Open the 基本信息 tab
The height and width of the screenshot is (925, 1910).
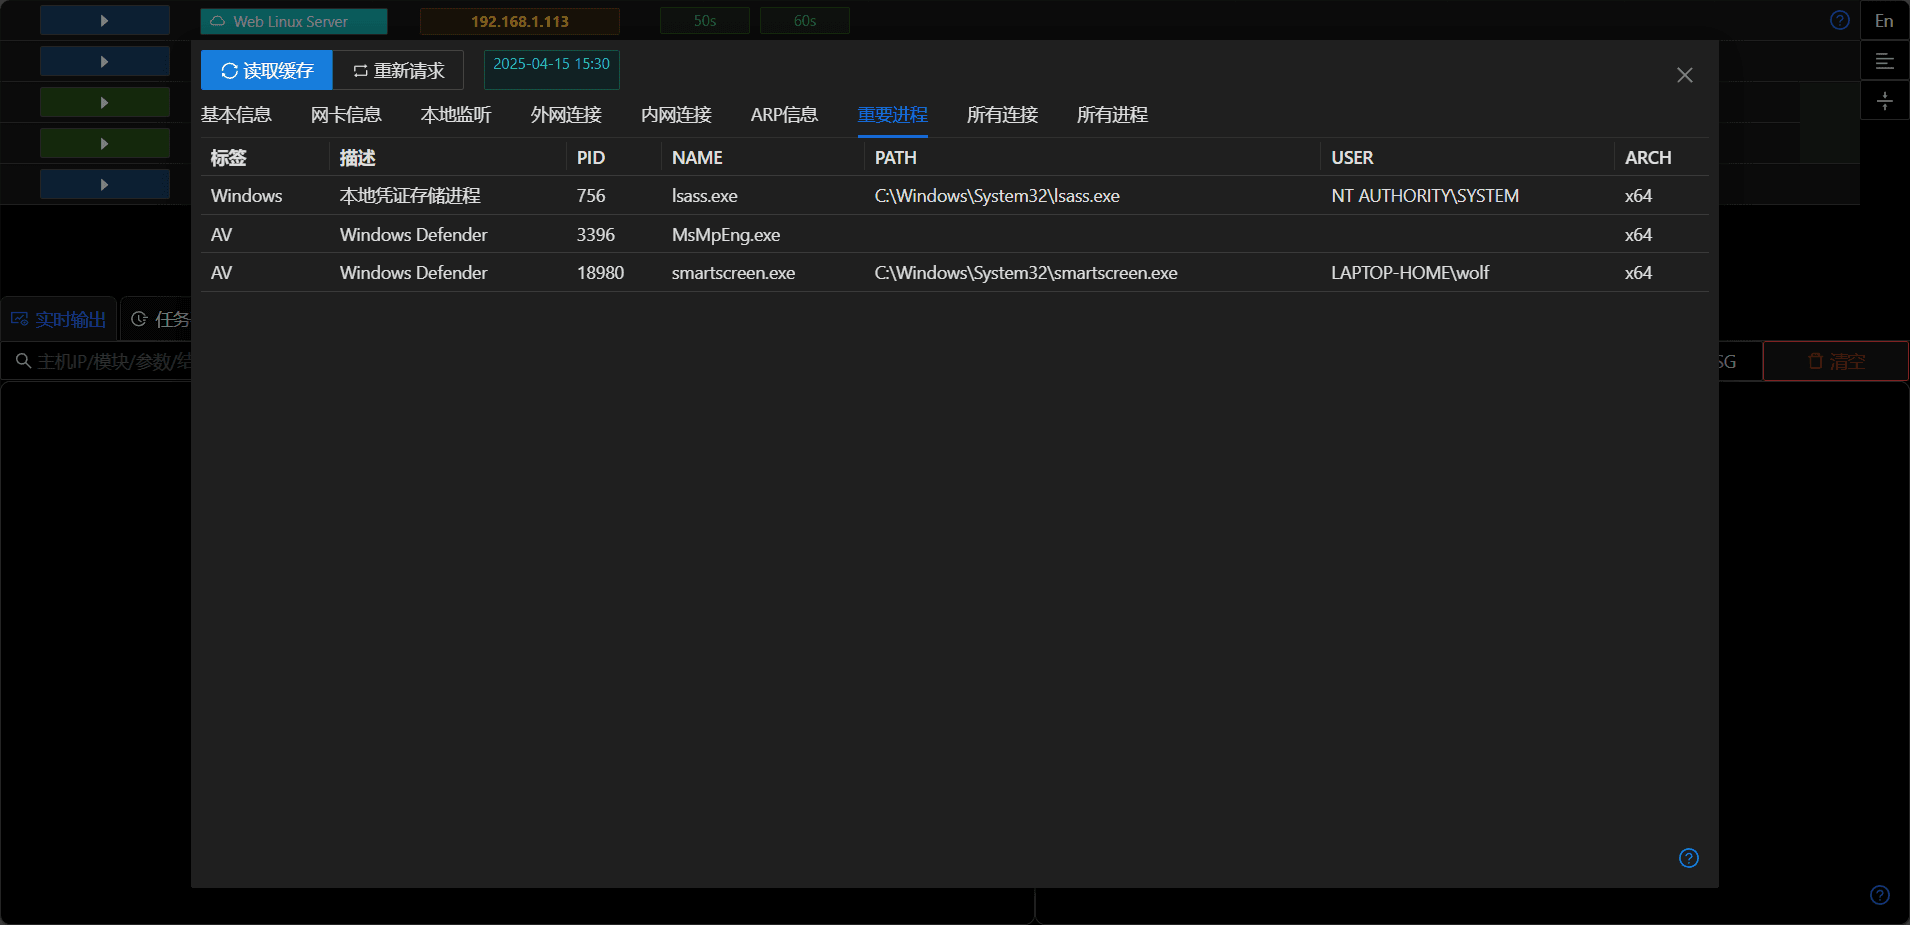click(x=236, y=115)
